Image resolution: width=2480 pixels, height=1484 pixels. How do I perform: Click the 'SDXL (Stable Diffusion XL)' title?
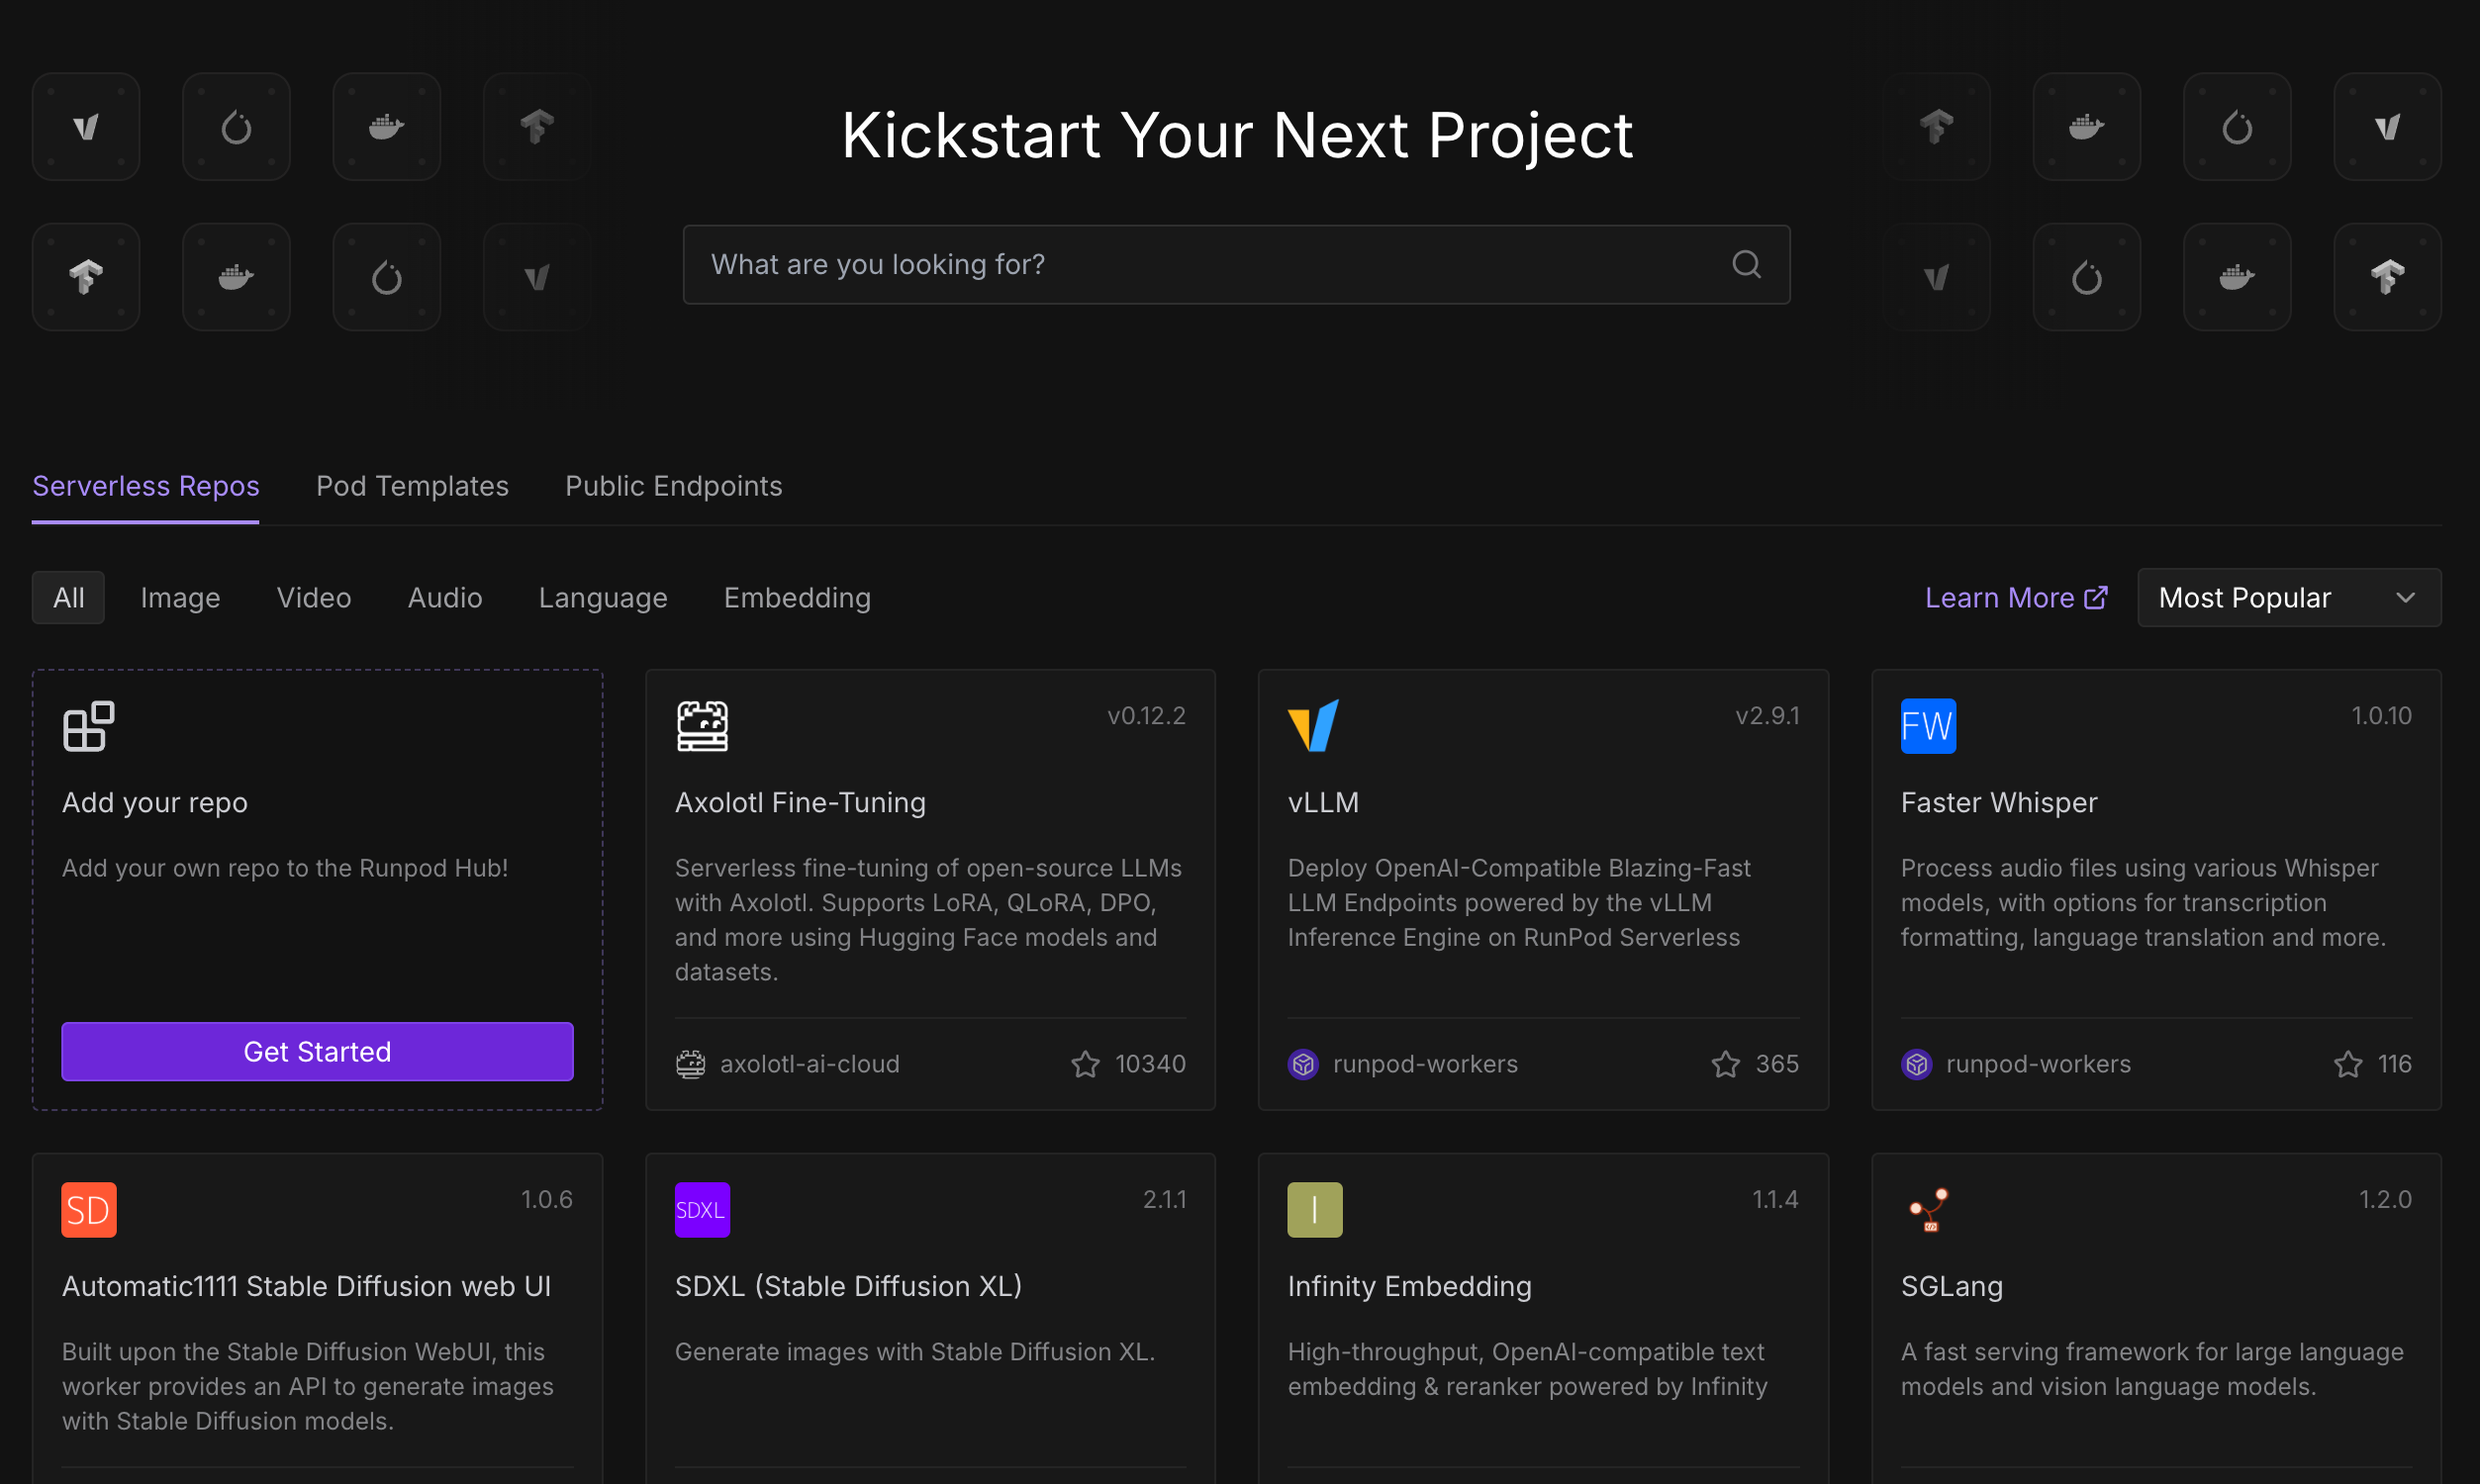848,1287
